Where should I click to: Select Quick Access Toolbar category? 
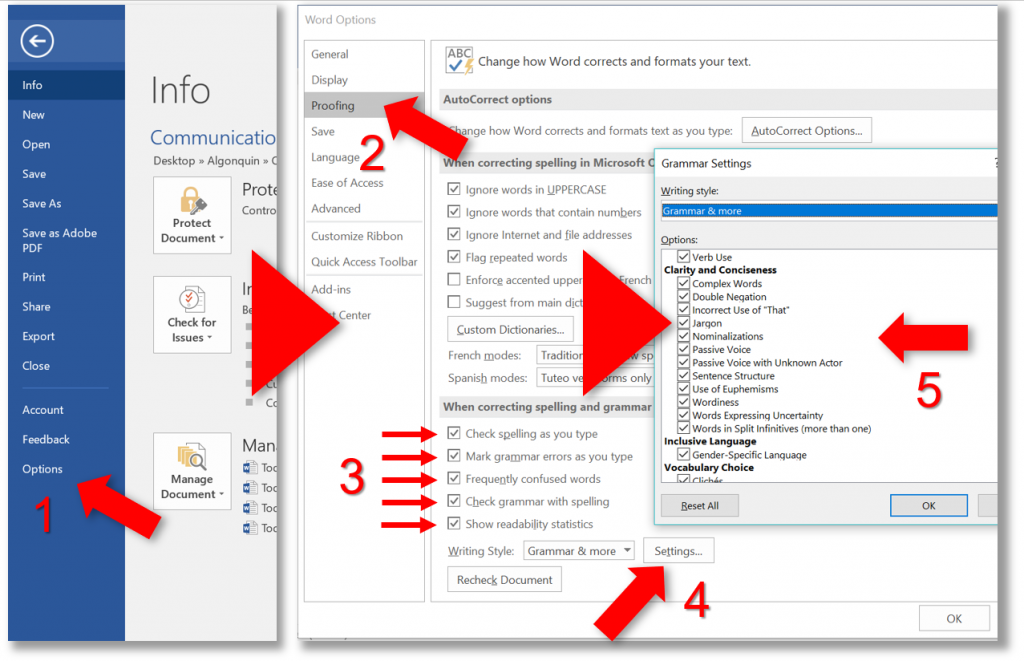point(364,261)
